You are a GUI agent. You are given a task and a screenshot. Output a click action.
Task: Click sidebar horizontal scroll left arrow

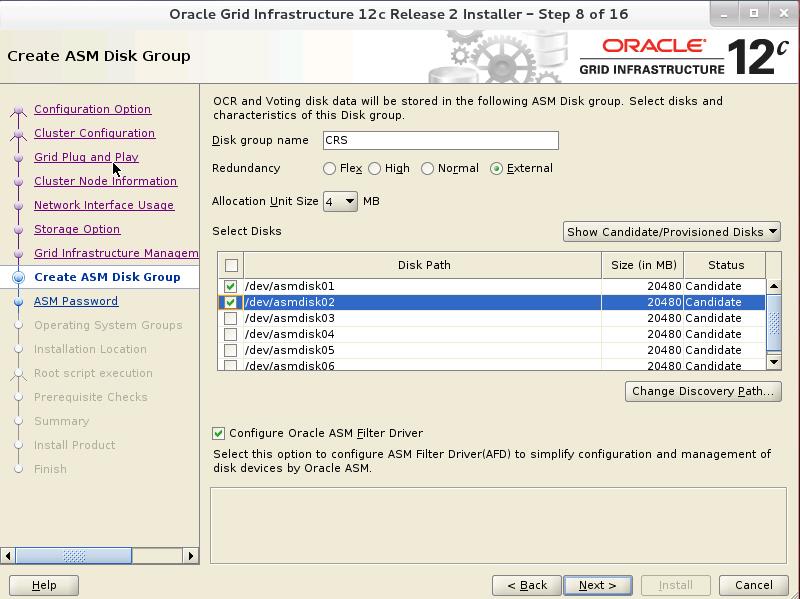pyautogui.click(x=8, y=556)
